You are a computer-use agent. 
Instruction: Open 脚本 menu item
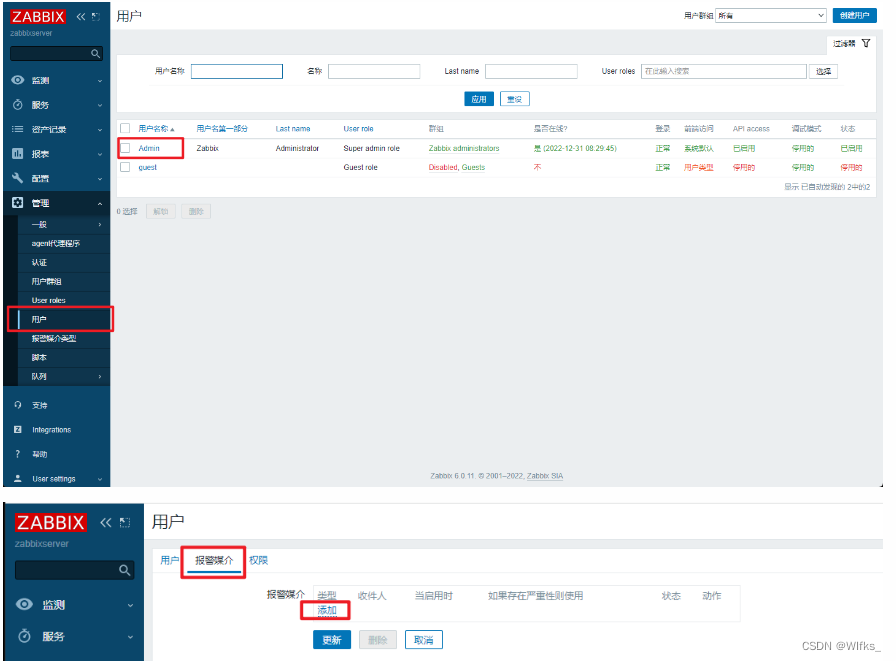[39, 357]
